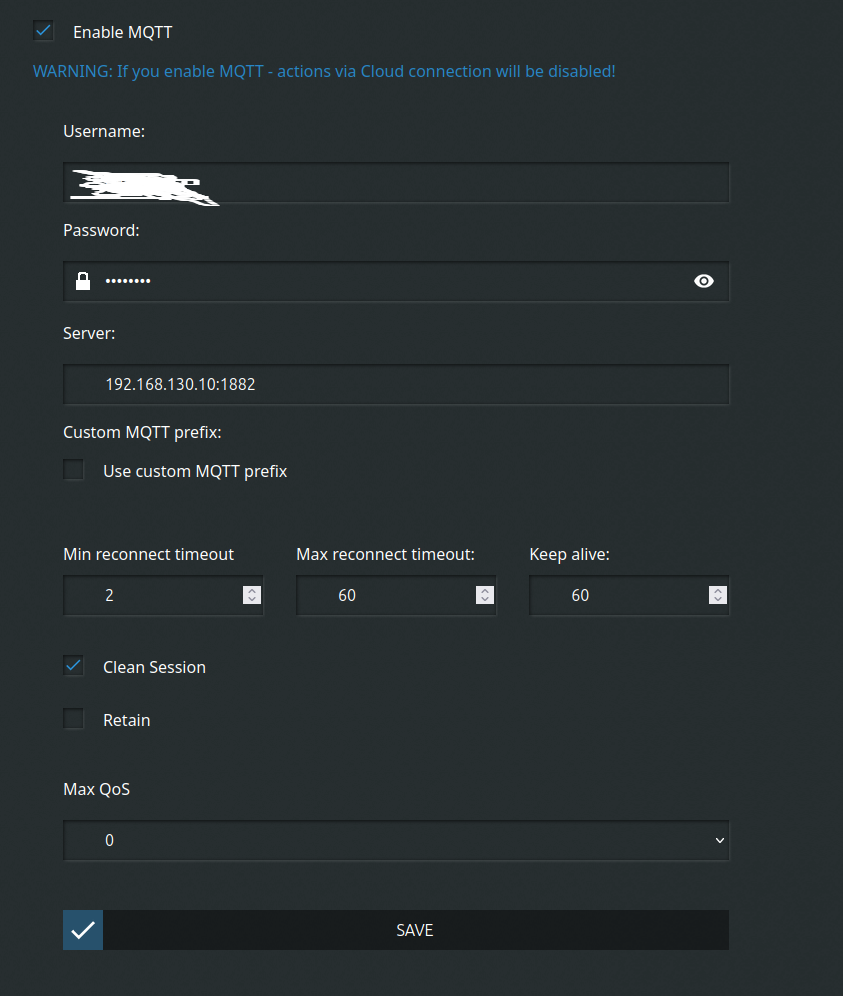Decrease Max reconnect timeout with down arrow
Screen dimensions: 843x996
(485, 600)
